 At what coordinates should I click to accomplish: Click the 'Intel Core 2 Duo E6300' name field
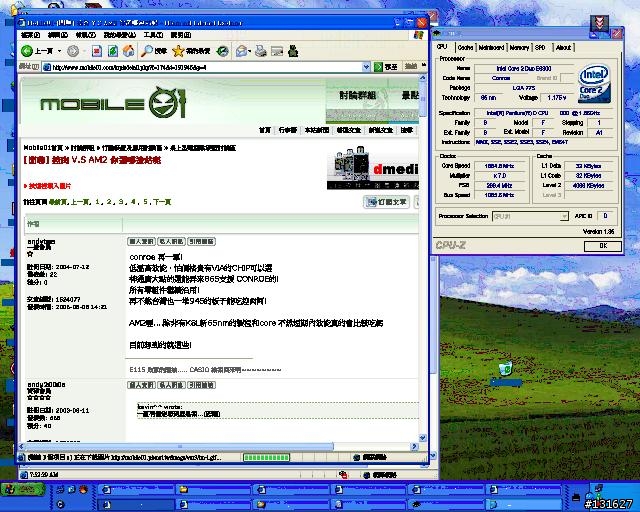click(524, 68)
